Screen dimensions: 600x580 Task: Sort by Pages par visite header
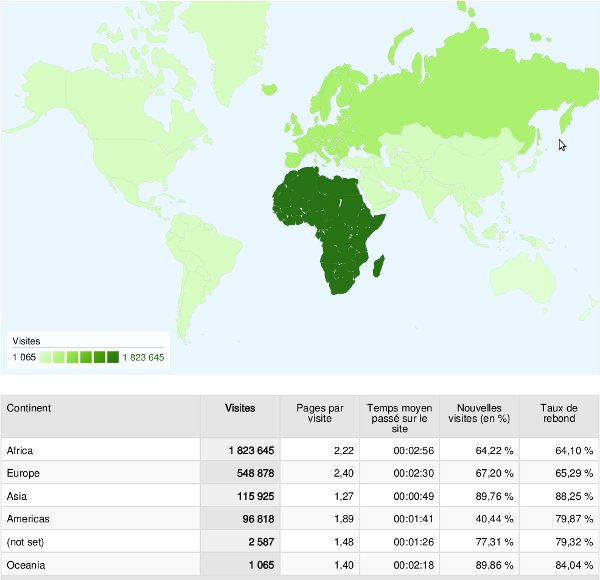[x=320, y=414]
